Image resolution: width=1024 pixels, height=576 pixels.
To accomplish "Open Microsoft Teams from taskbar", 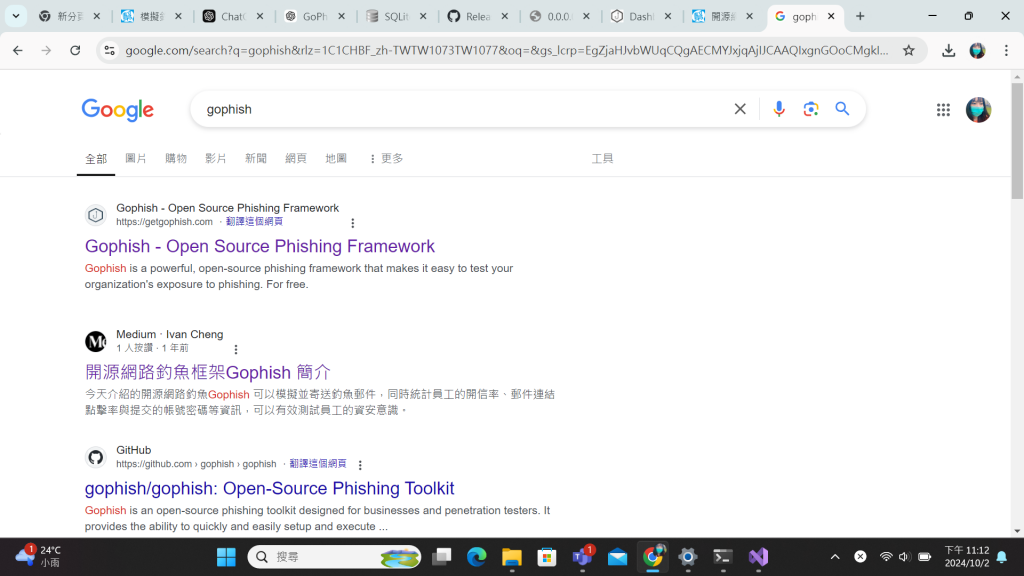I will coord(582,557).
